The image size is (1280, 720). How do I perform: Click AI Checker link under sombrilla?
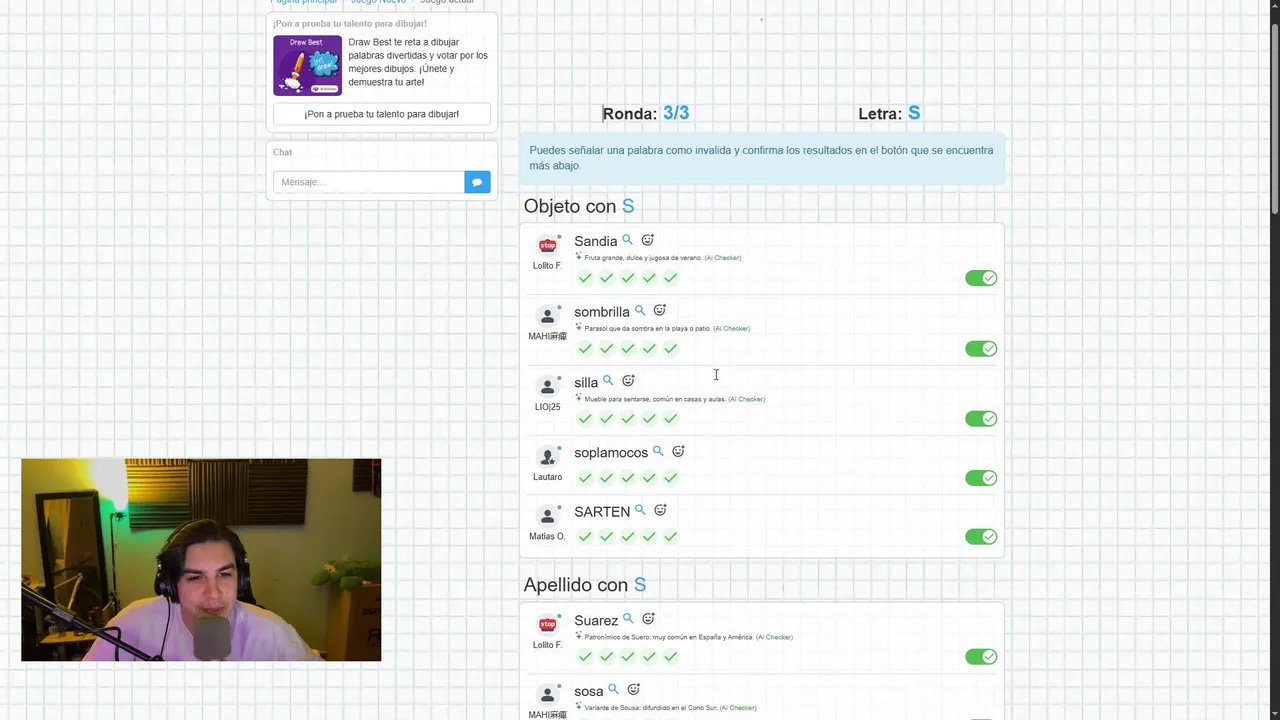coord(732,328)
